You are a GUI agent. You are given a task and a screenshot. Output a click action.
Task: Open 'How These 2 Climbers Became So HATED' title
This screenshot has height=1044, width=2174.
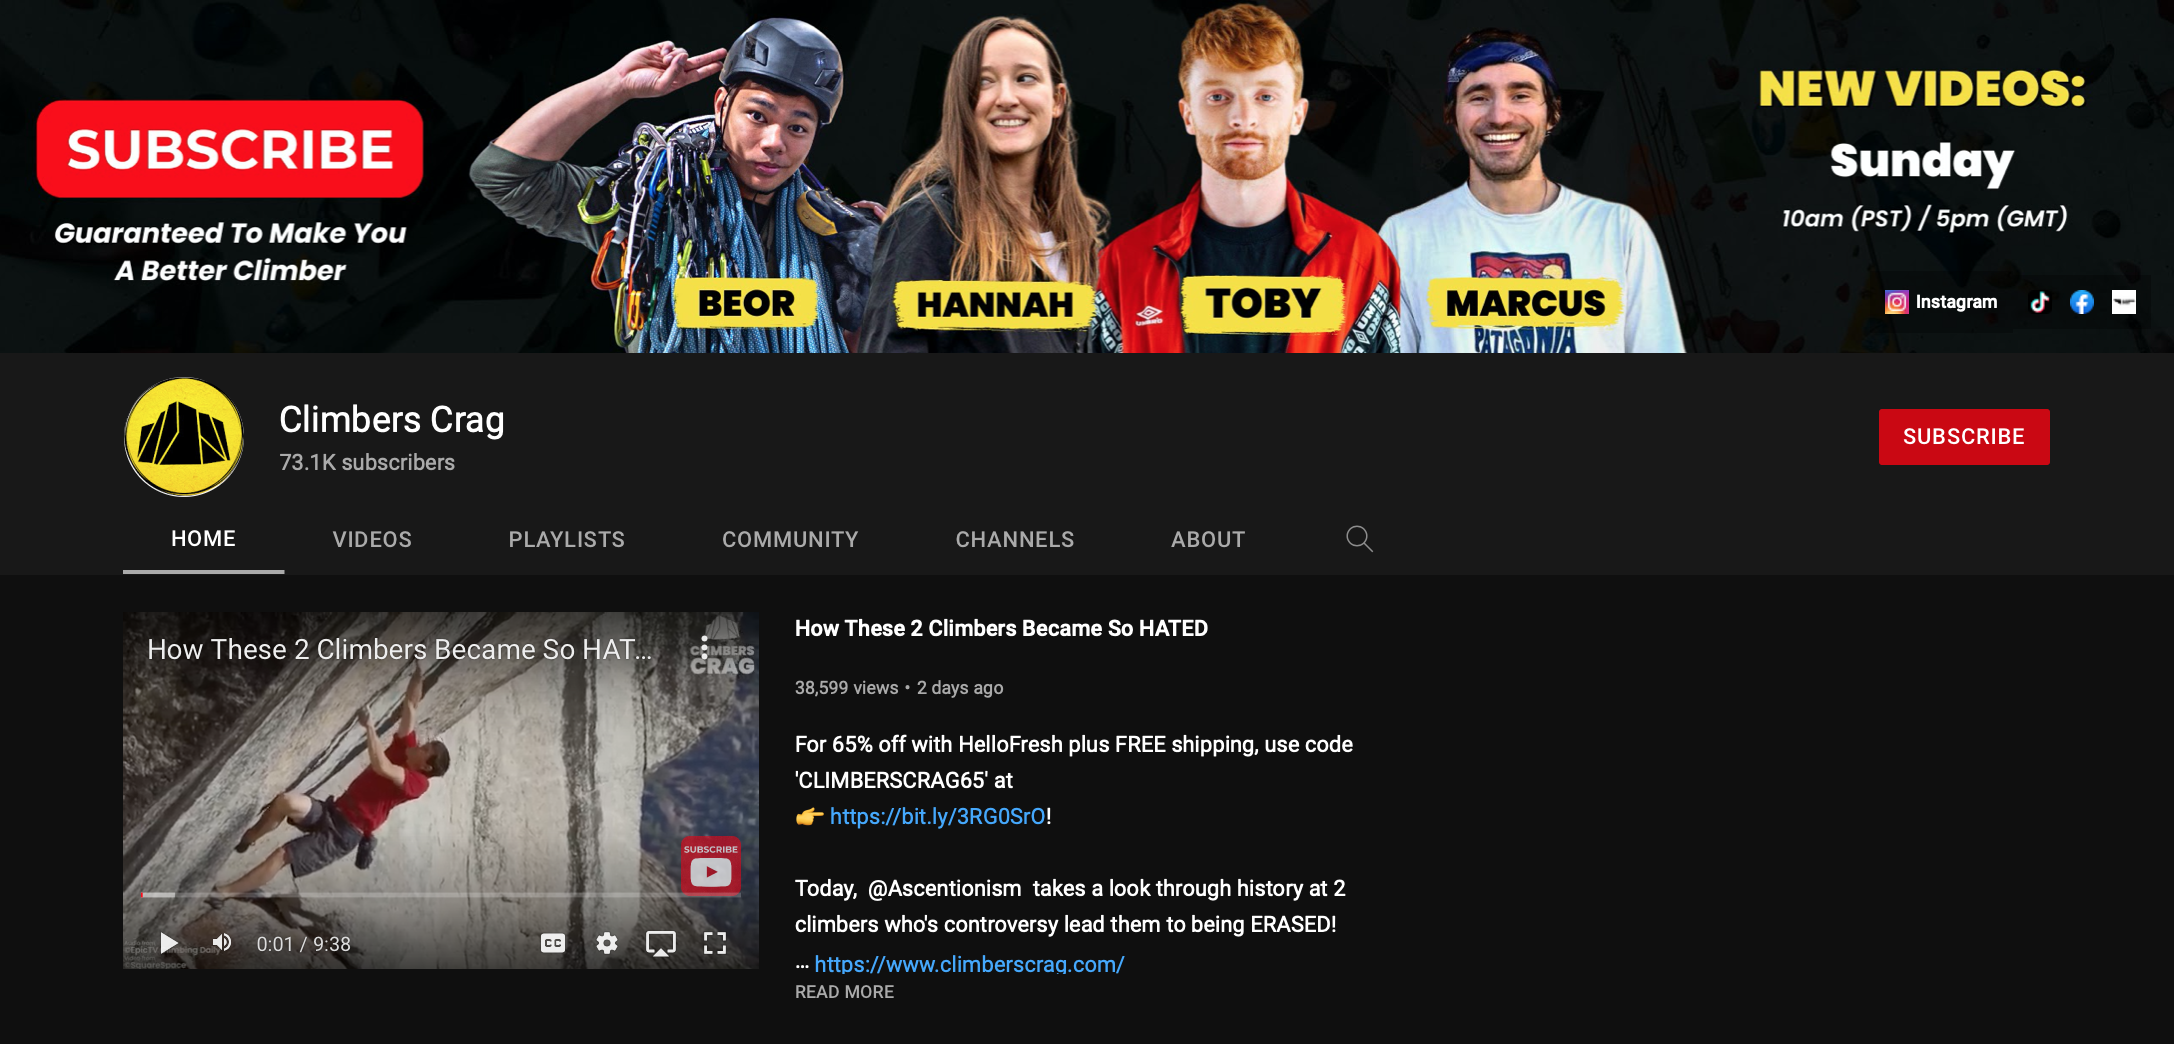(x=1001, y=628)
